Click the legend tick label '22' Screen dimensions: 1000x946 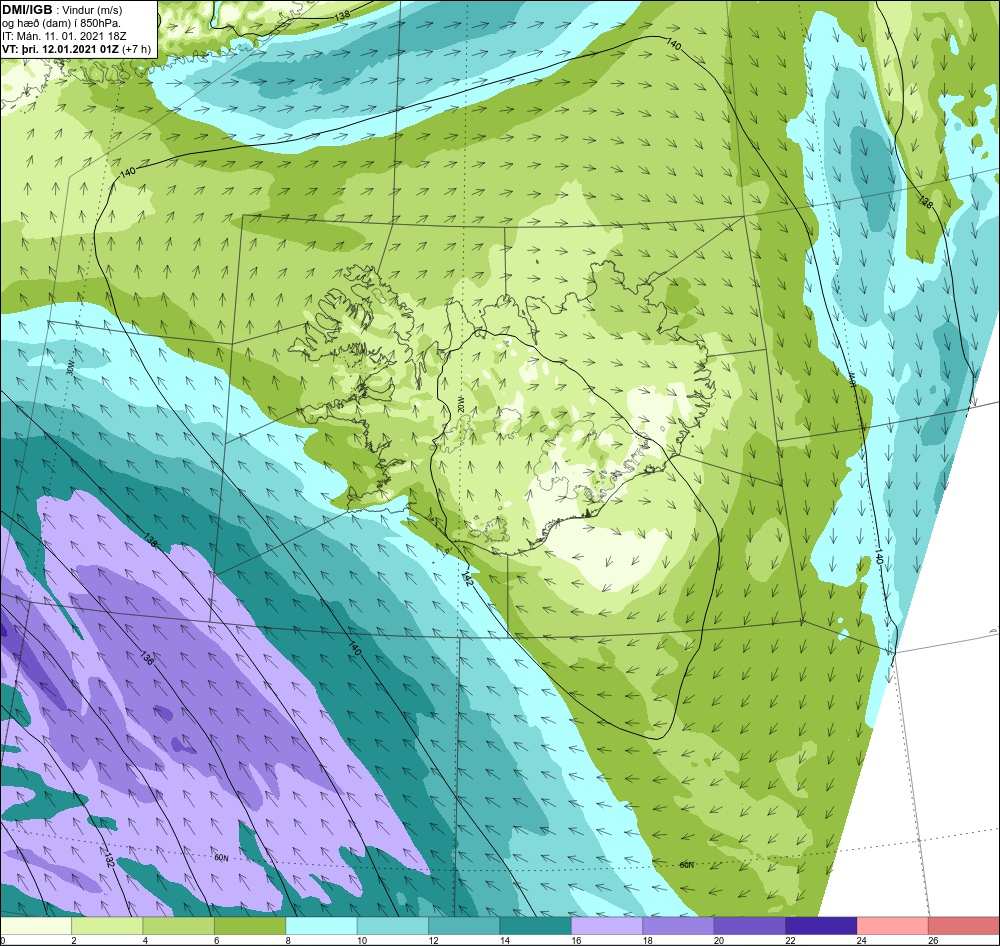pos(790,940)
